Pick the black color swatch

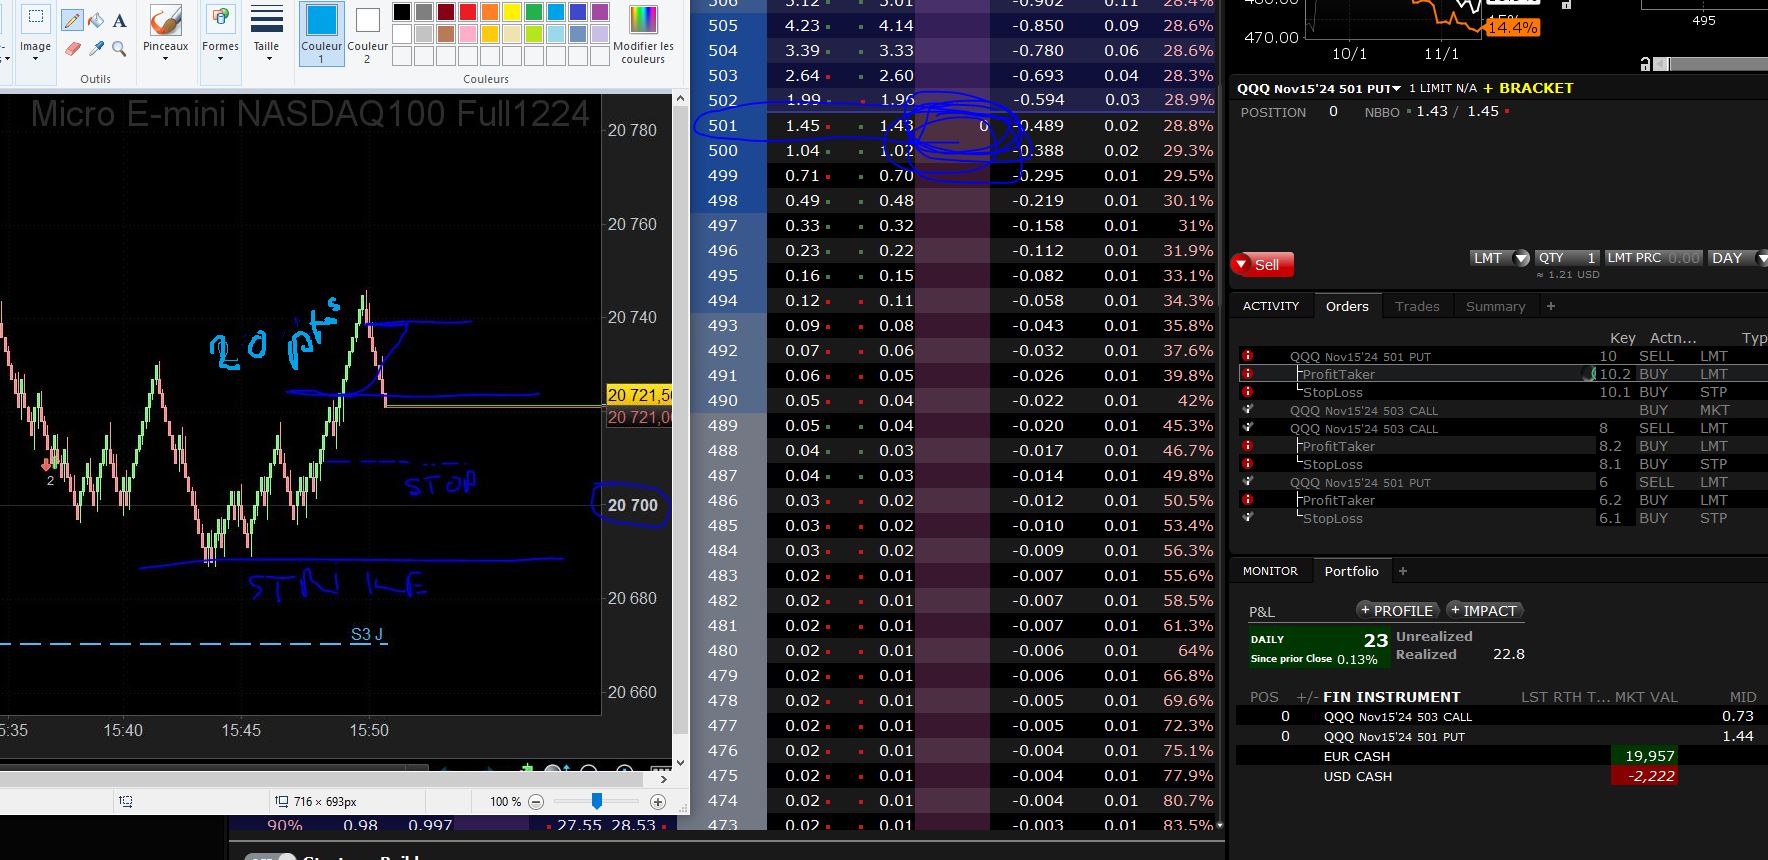click(401, 12)
